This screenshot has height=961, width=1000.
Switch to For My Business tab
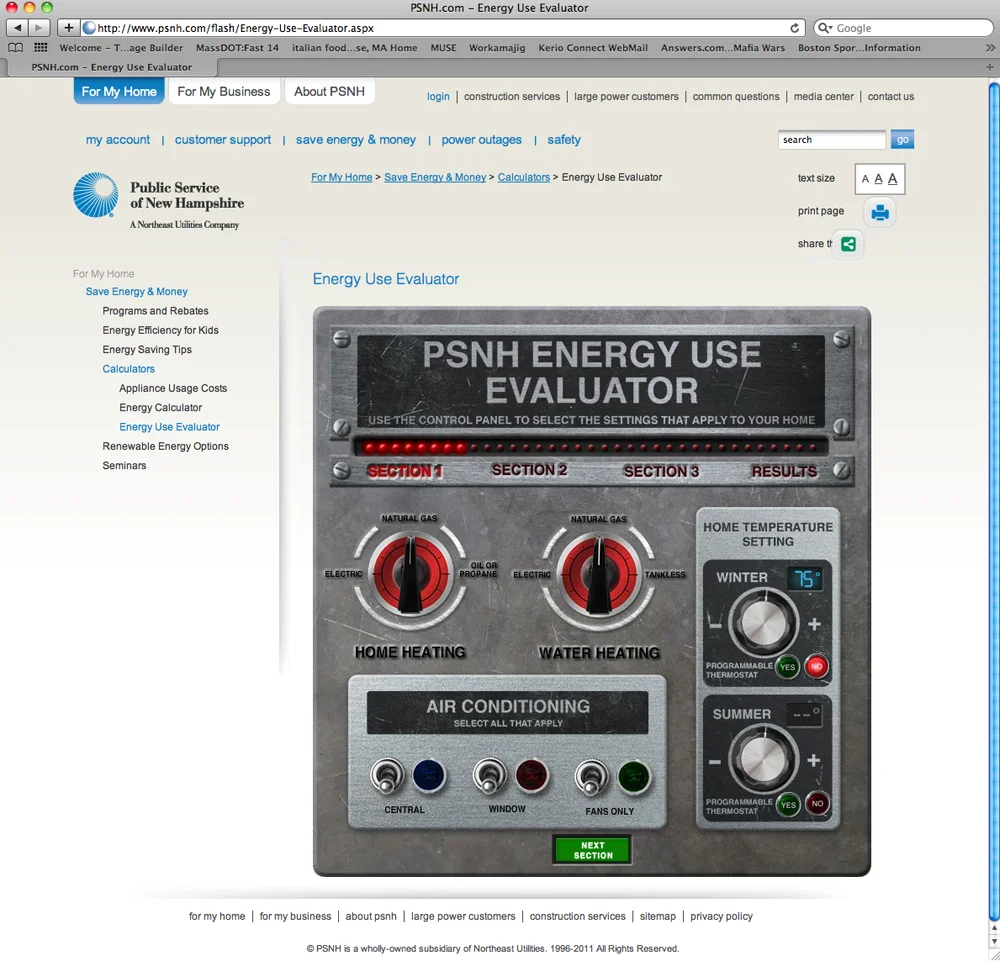[x=224, y=91]
